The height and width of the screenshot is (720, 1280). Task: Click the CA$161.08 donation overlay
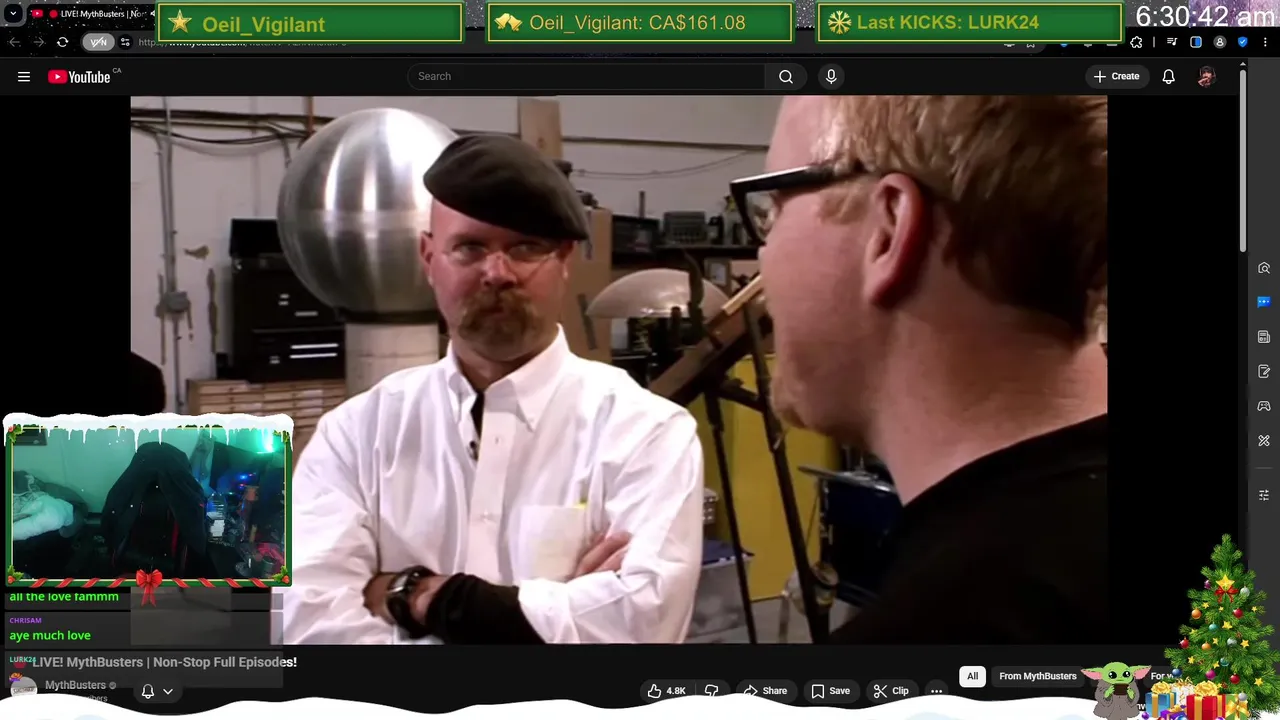point(640,22)
